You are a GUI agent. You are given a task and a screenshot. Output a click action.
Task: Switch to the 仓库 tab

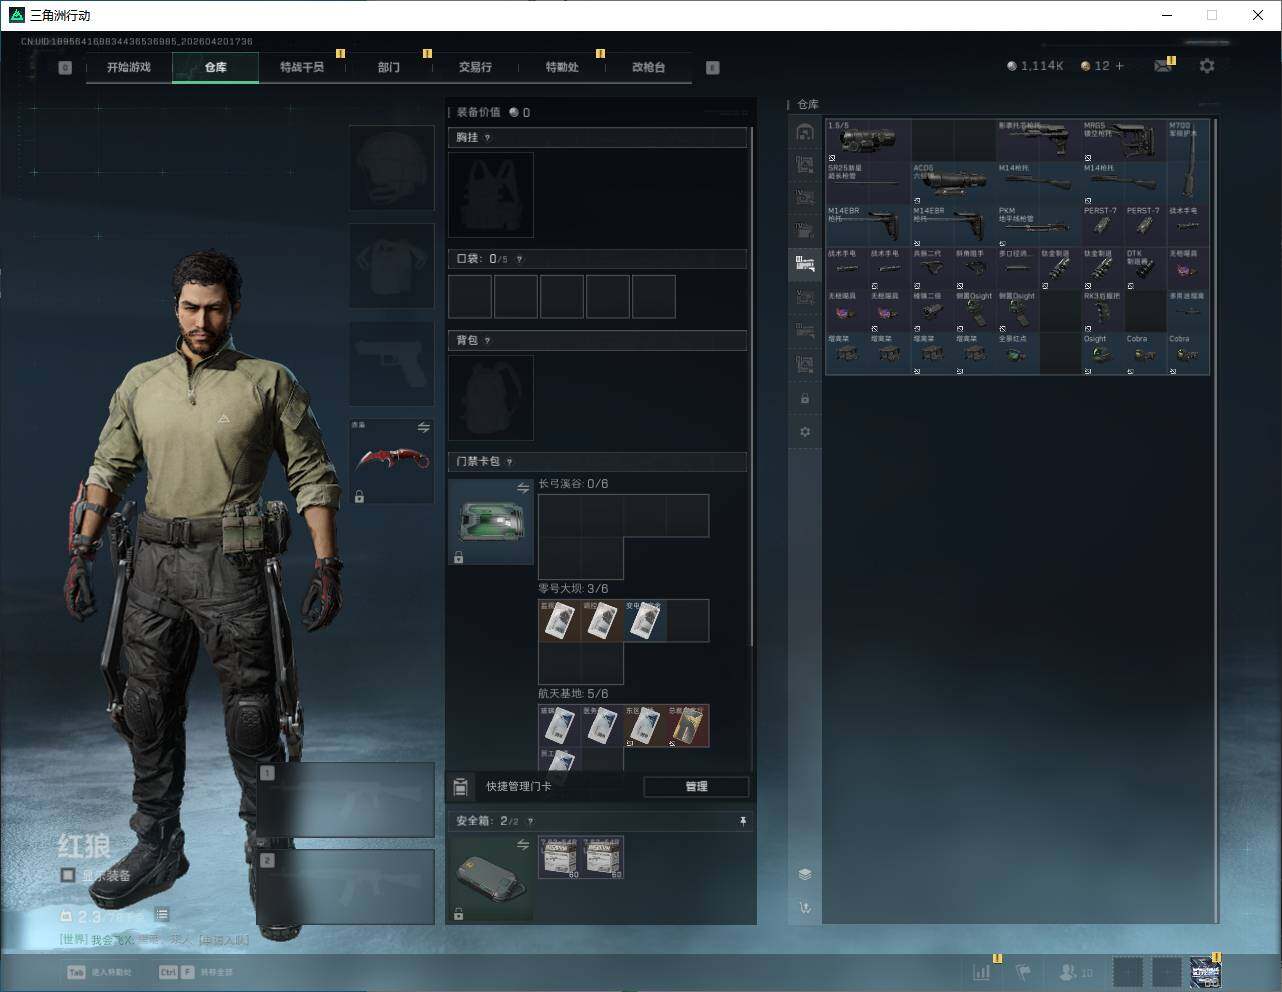[216, 67]
